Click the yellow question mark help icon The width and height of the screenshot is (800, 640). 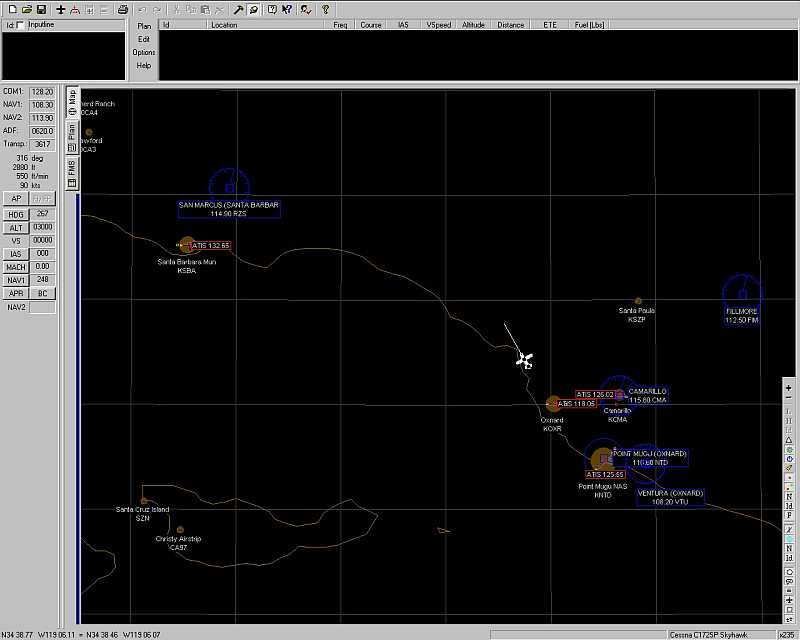coord(325,9)
